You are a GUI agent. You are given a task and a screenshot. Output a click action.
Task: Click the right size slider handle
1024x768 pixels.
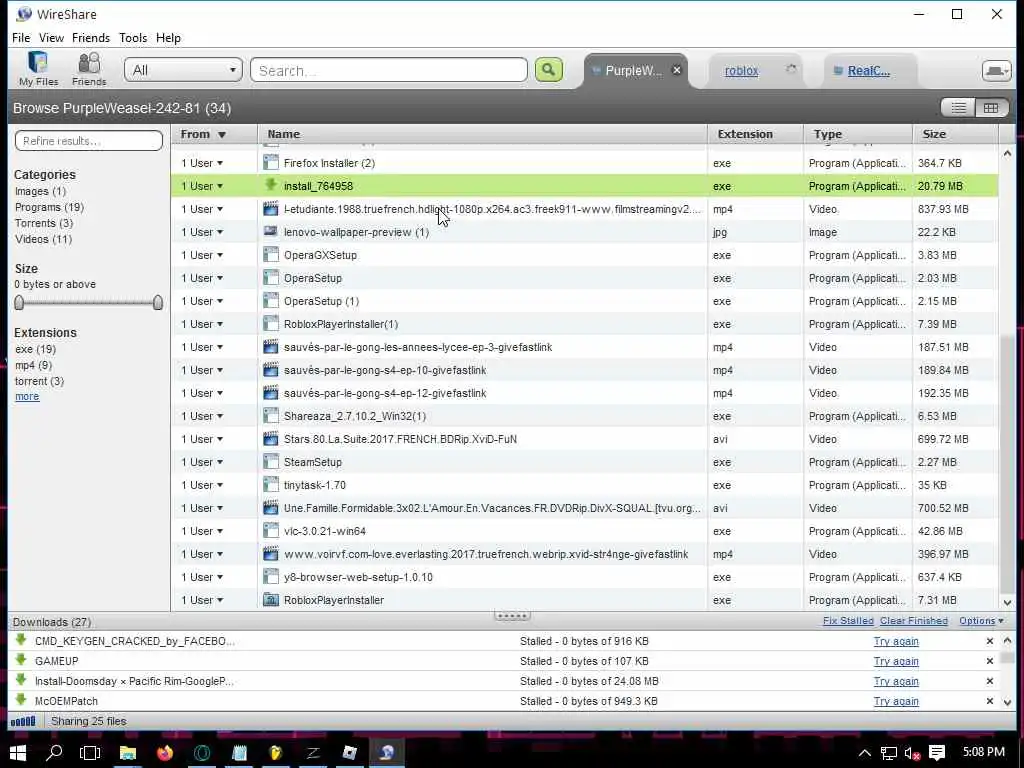(x=157, y=302)
